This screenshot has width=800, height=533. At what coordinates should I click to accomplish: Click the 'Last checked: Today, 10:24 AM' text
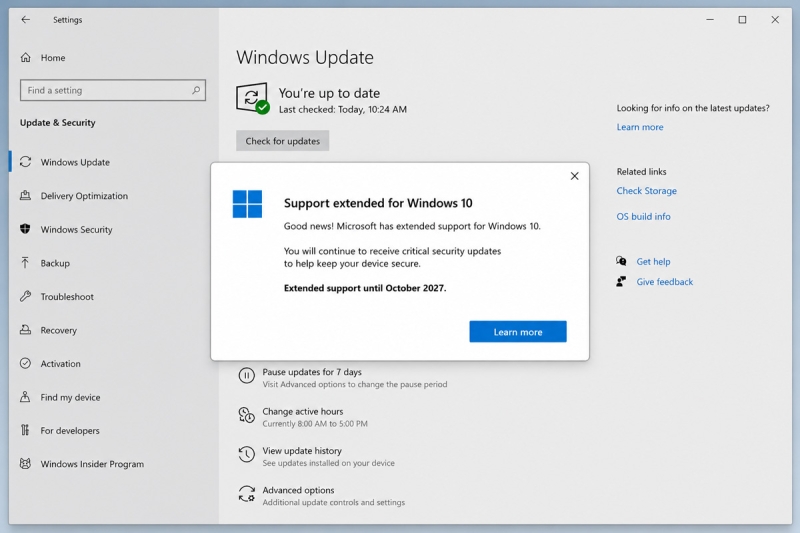tap(343, 109)
